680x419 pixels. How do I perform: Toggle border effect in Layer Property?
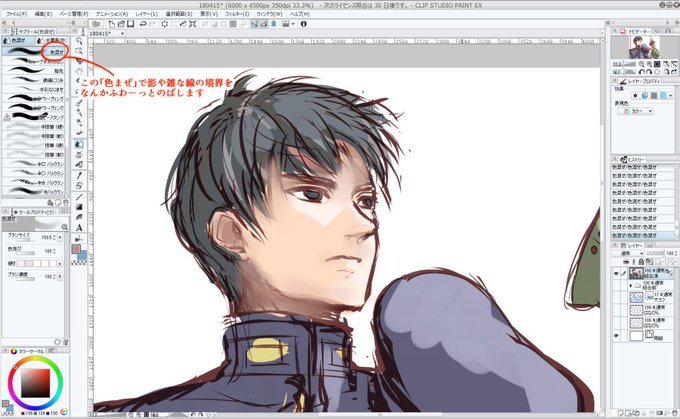635,95
